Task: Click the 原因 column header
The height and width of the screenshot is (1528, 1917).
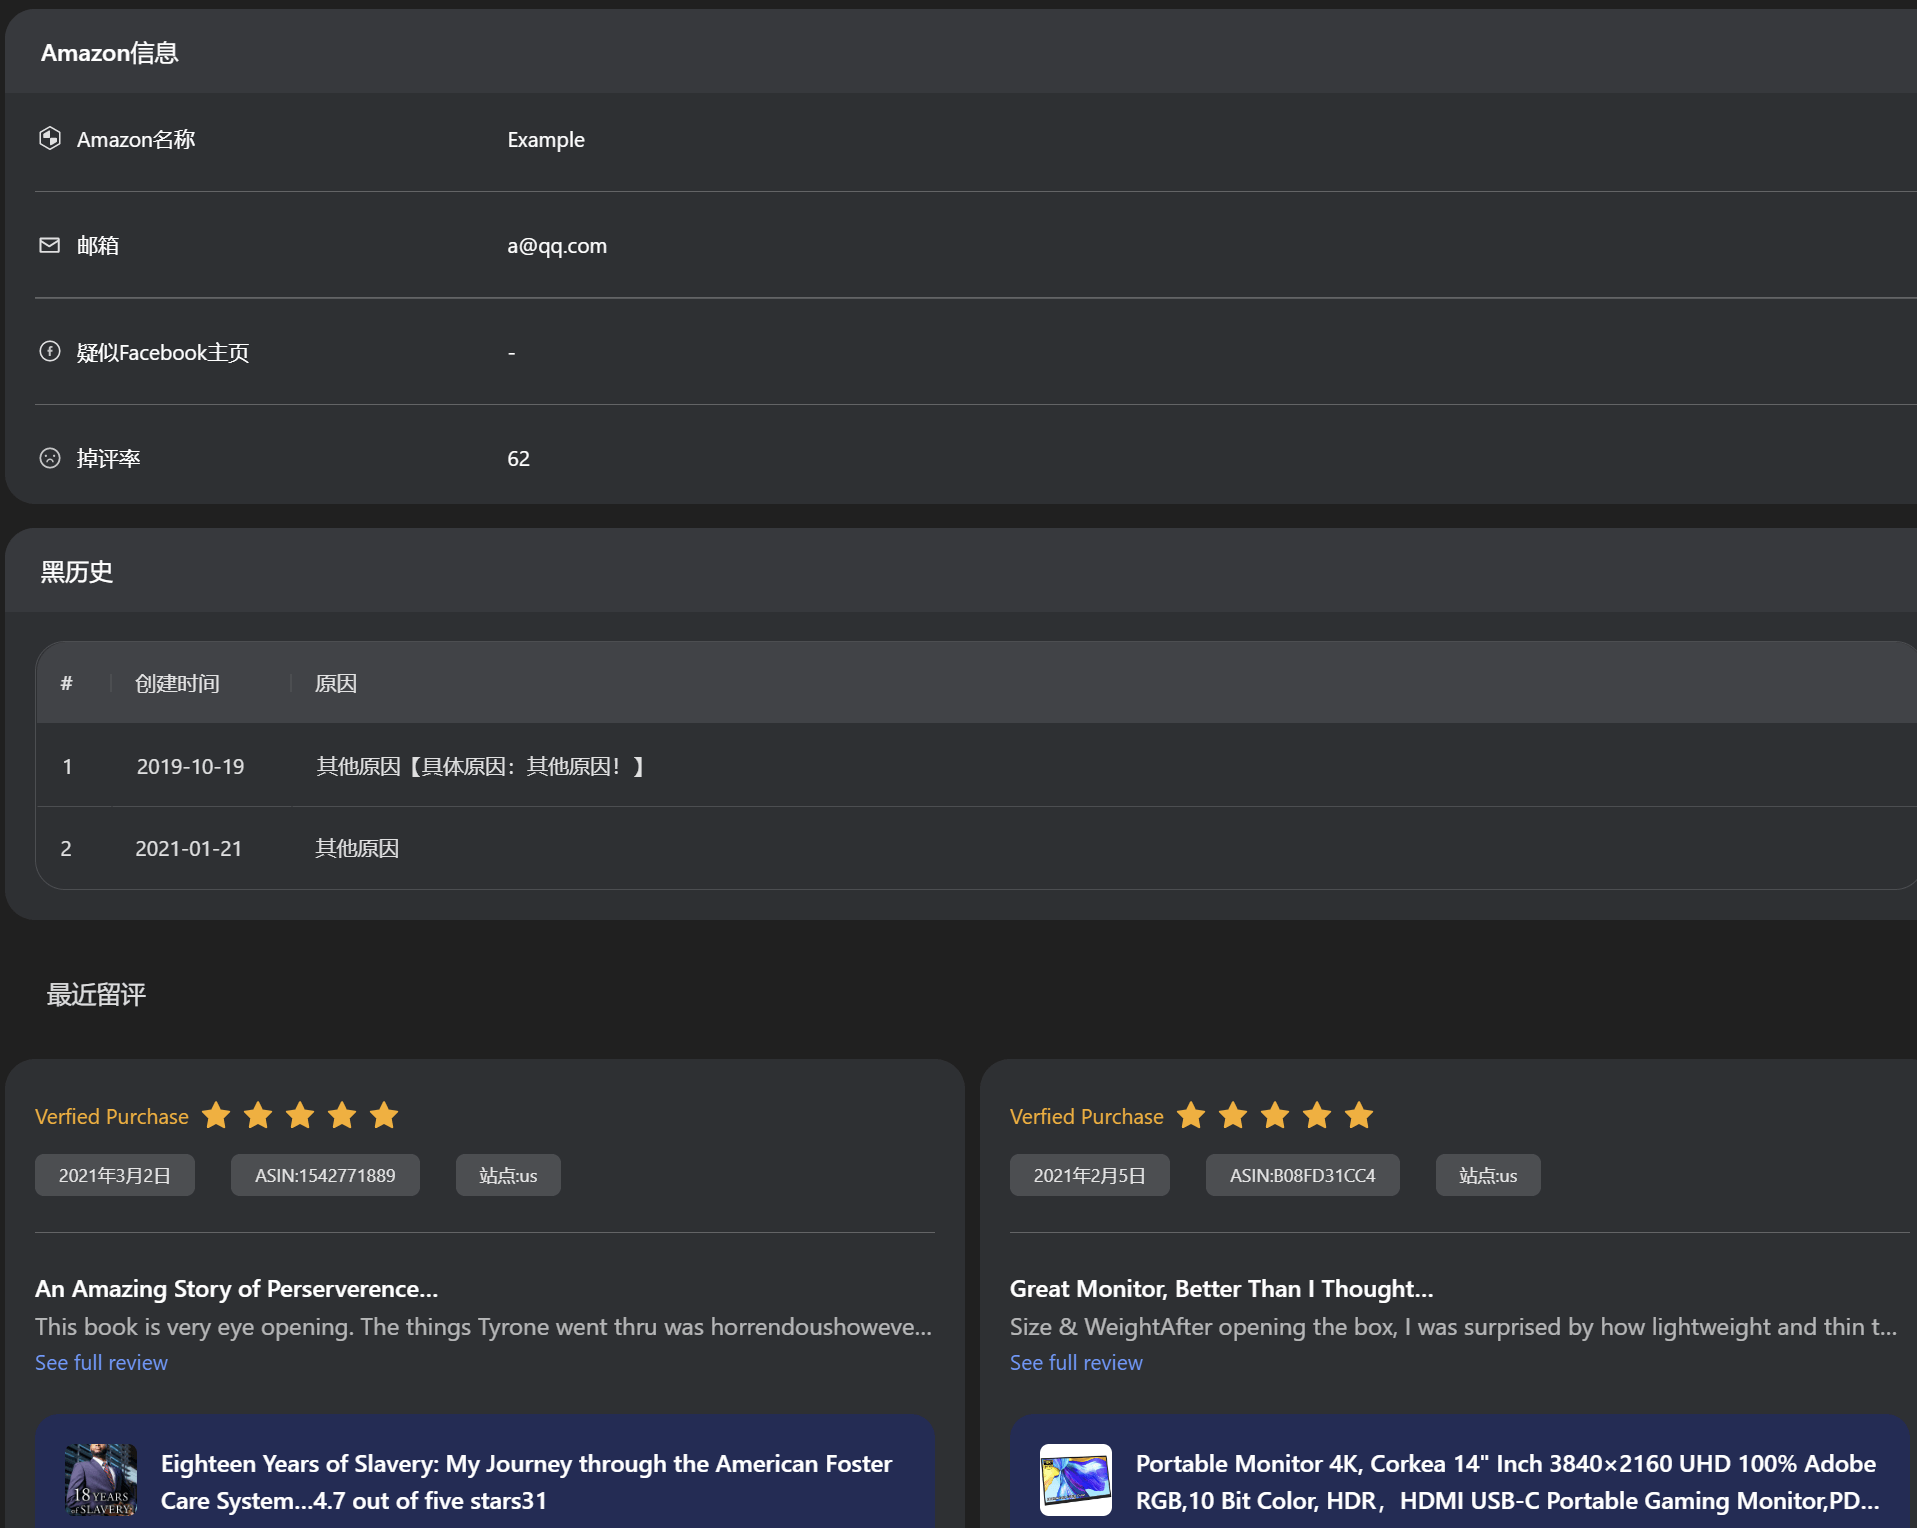Action: pos(335,683)
